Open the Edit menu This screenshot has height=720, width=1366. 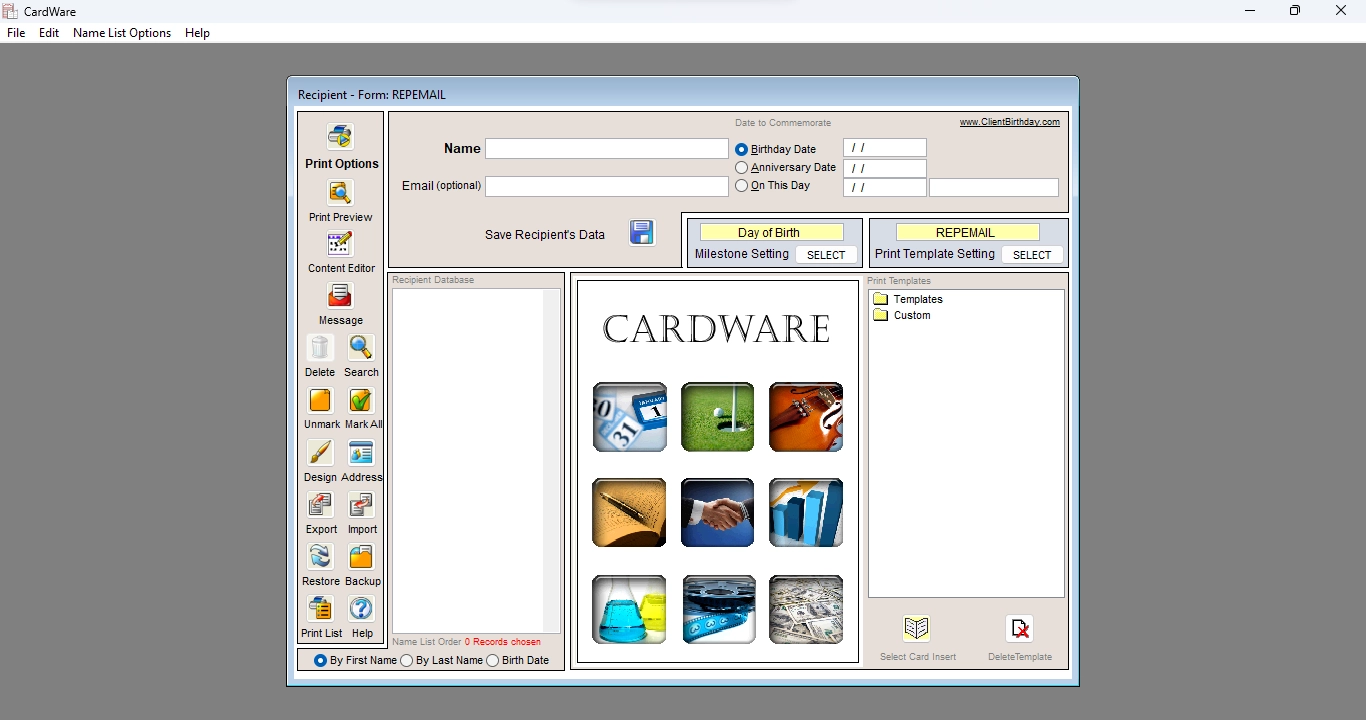tap(48, 33)
